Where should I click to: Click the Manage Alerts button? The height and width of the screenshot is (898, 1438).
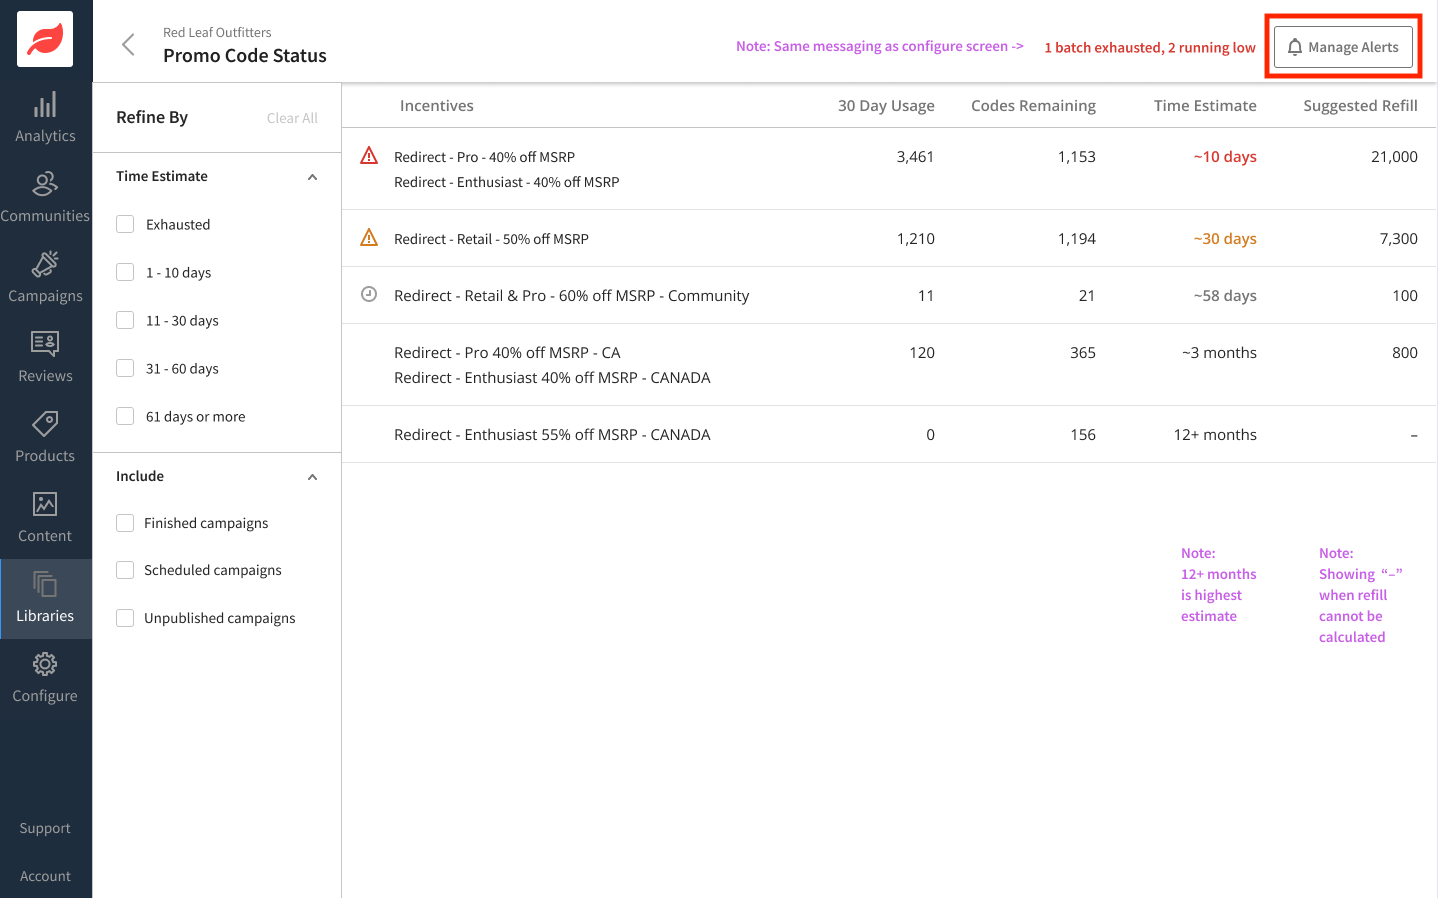coord(1343,47)
